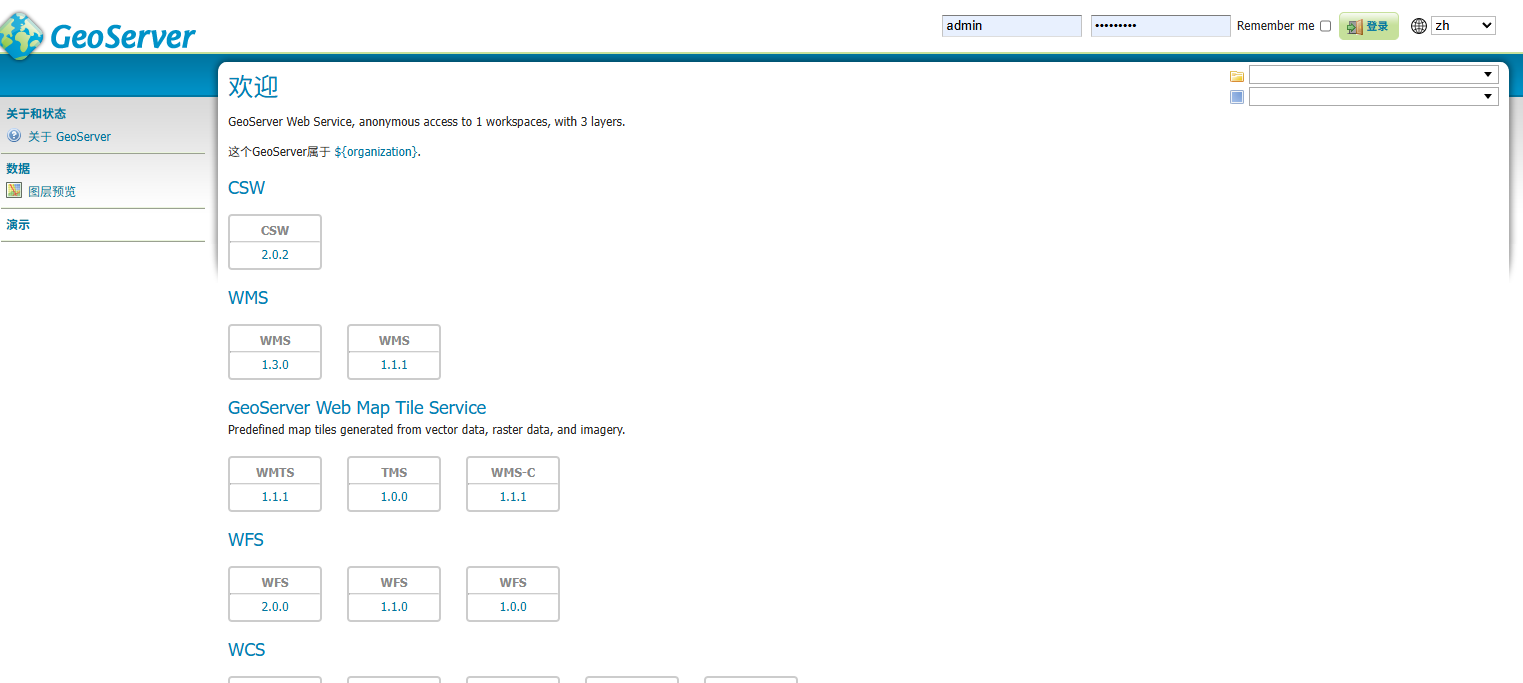
Task: Click the yellow workspace folder icon
Action: [1237, 76]
